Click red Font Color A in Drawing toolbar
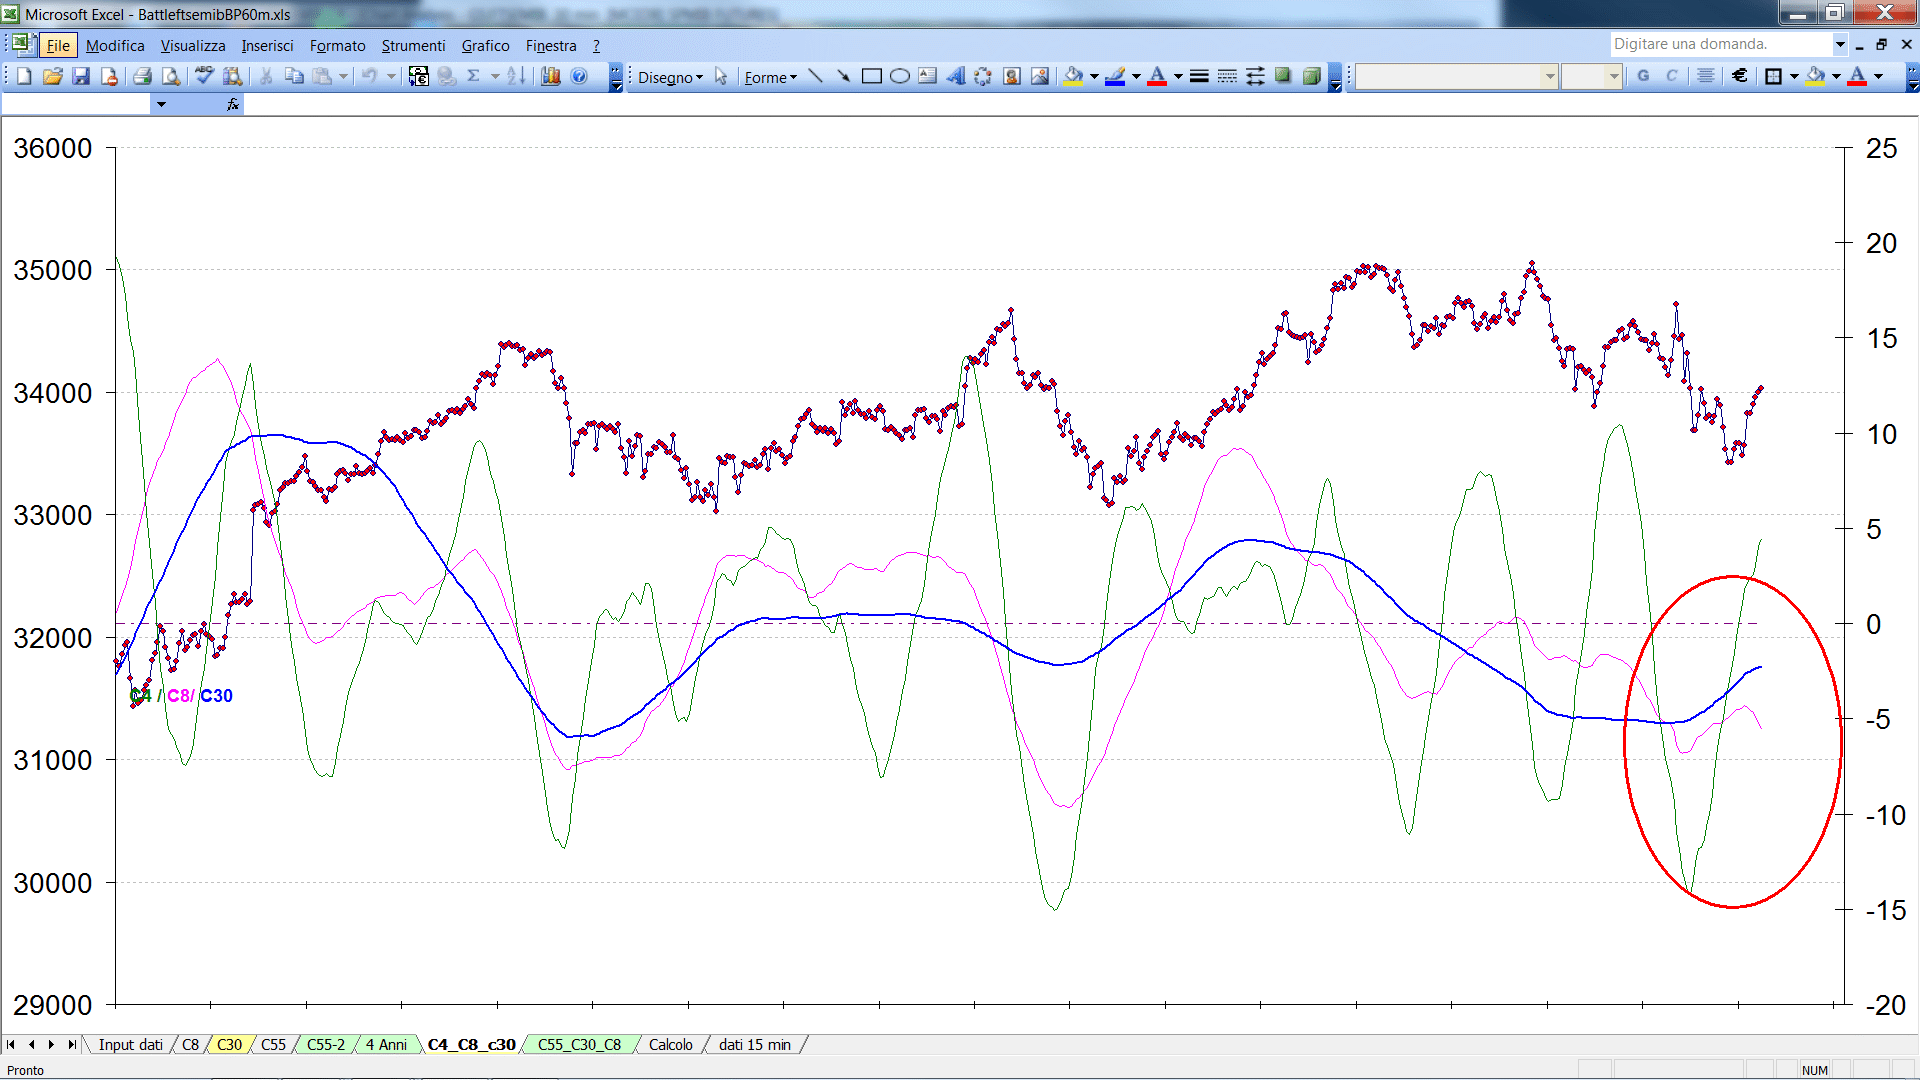The image size is (1920, 1080). point(1158,76)
